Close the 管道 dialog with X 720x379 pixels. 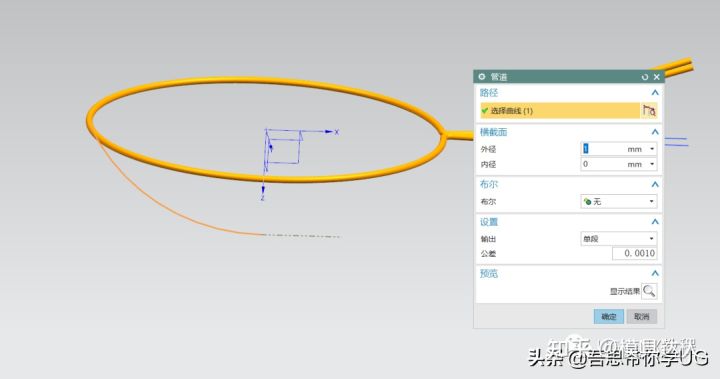point(656,77)
